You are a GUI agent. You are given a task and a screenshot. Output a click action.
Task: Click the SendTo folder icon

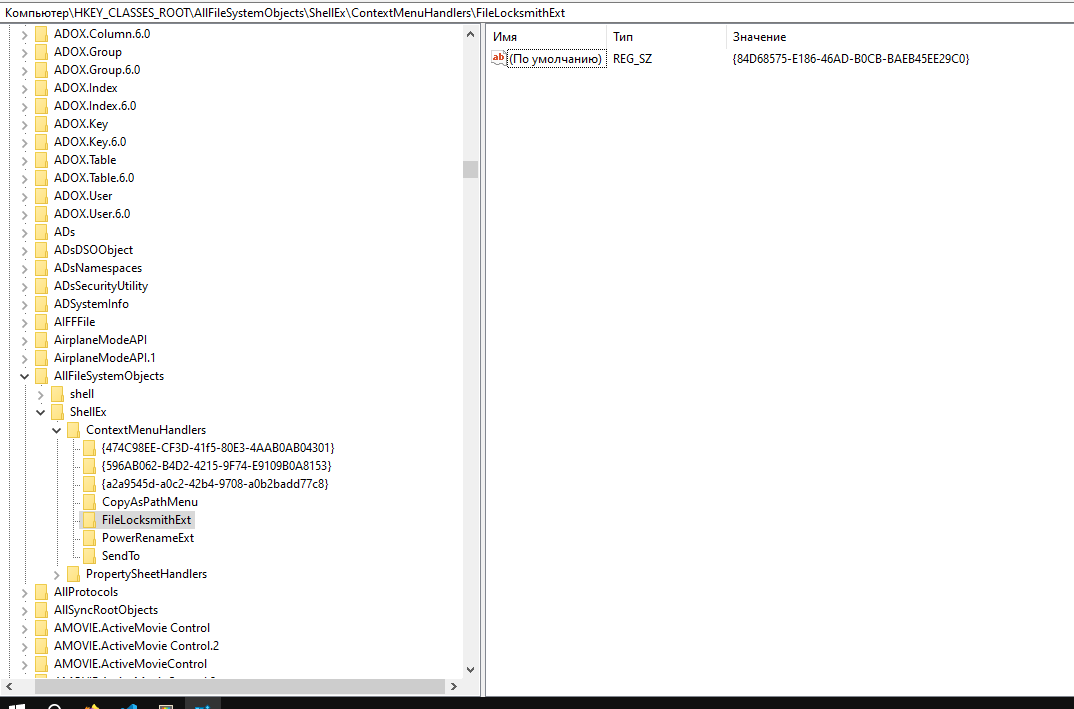(90, 555)
